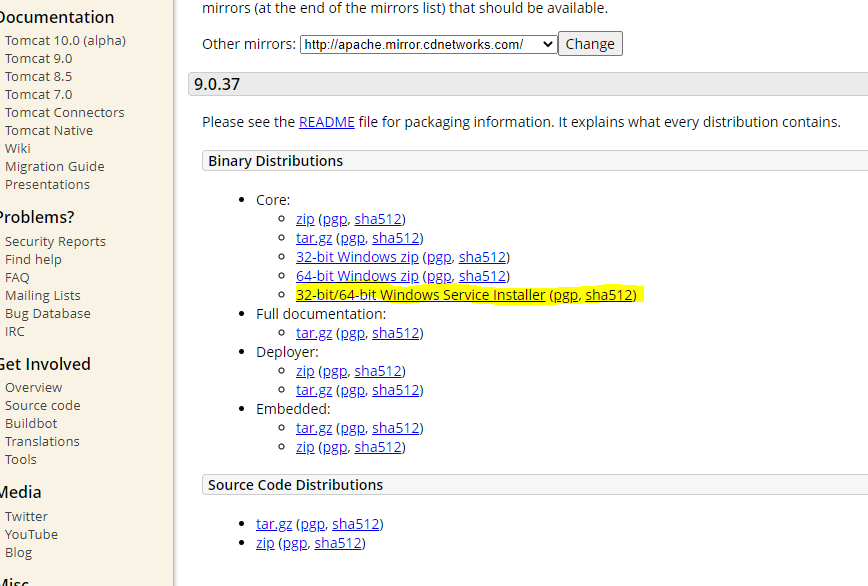Open pgp for Deployer tar.gz
Viewport: 868px width, 586px height.
pyautogui.click(x=353, y=390)
